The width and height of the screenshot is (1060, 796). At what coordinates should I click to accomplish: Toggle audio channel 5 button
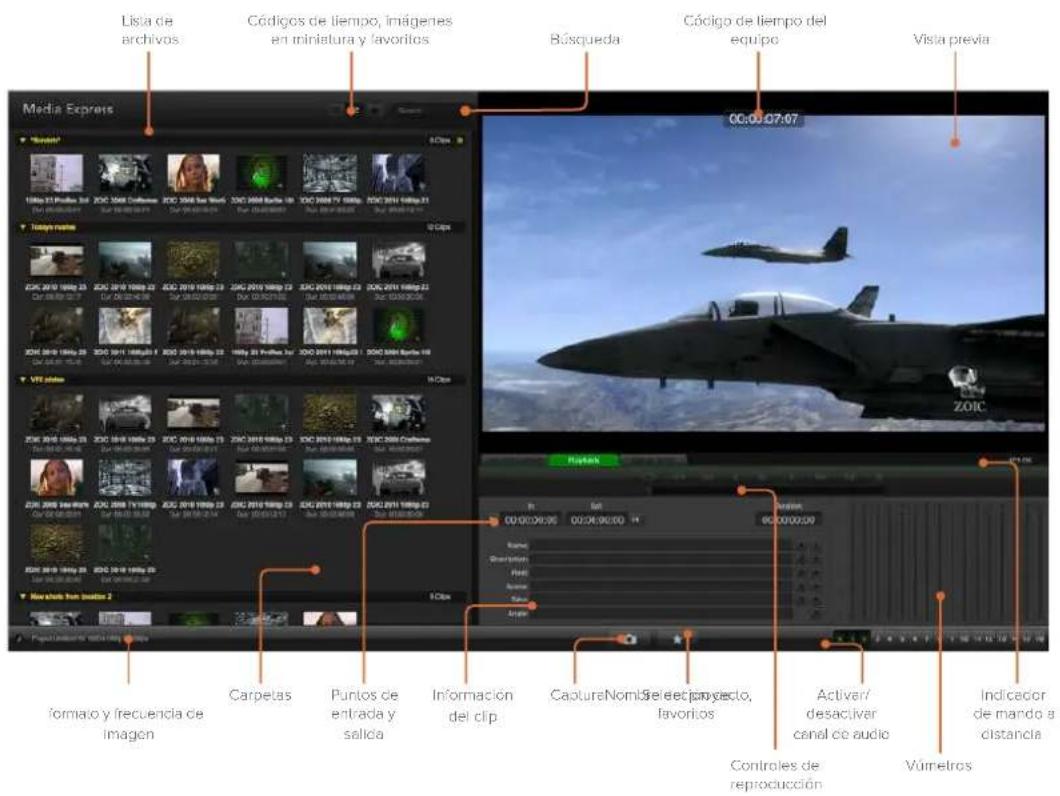[902, 639]
